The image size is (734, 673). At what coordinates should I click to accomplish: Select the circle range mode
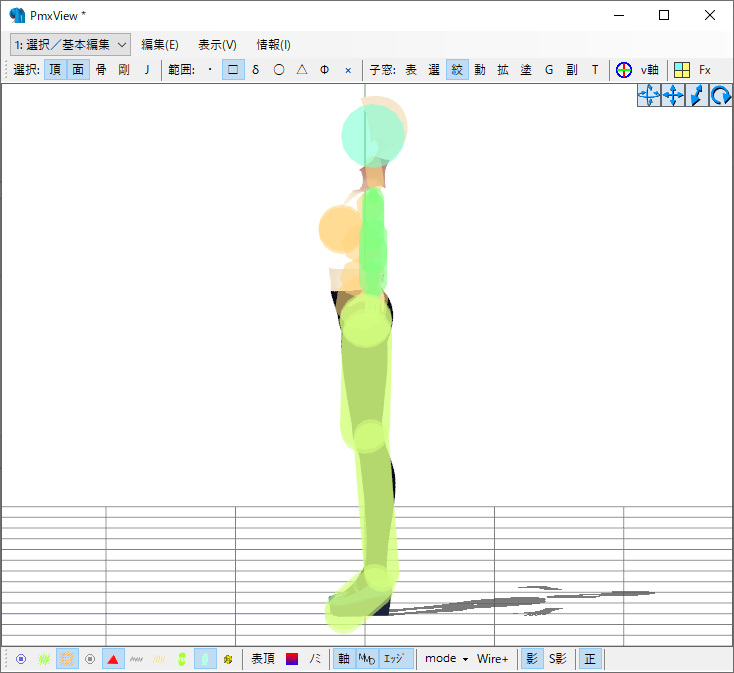(279, 70)
